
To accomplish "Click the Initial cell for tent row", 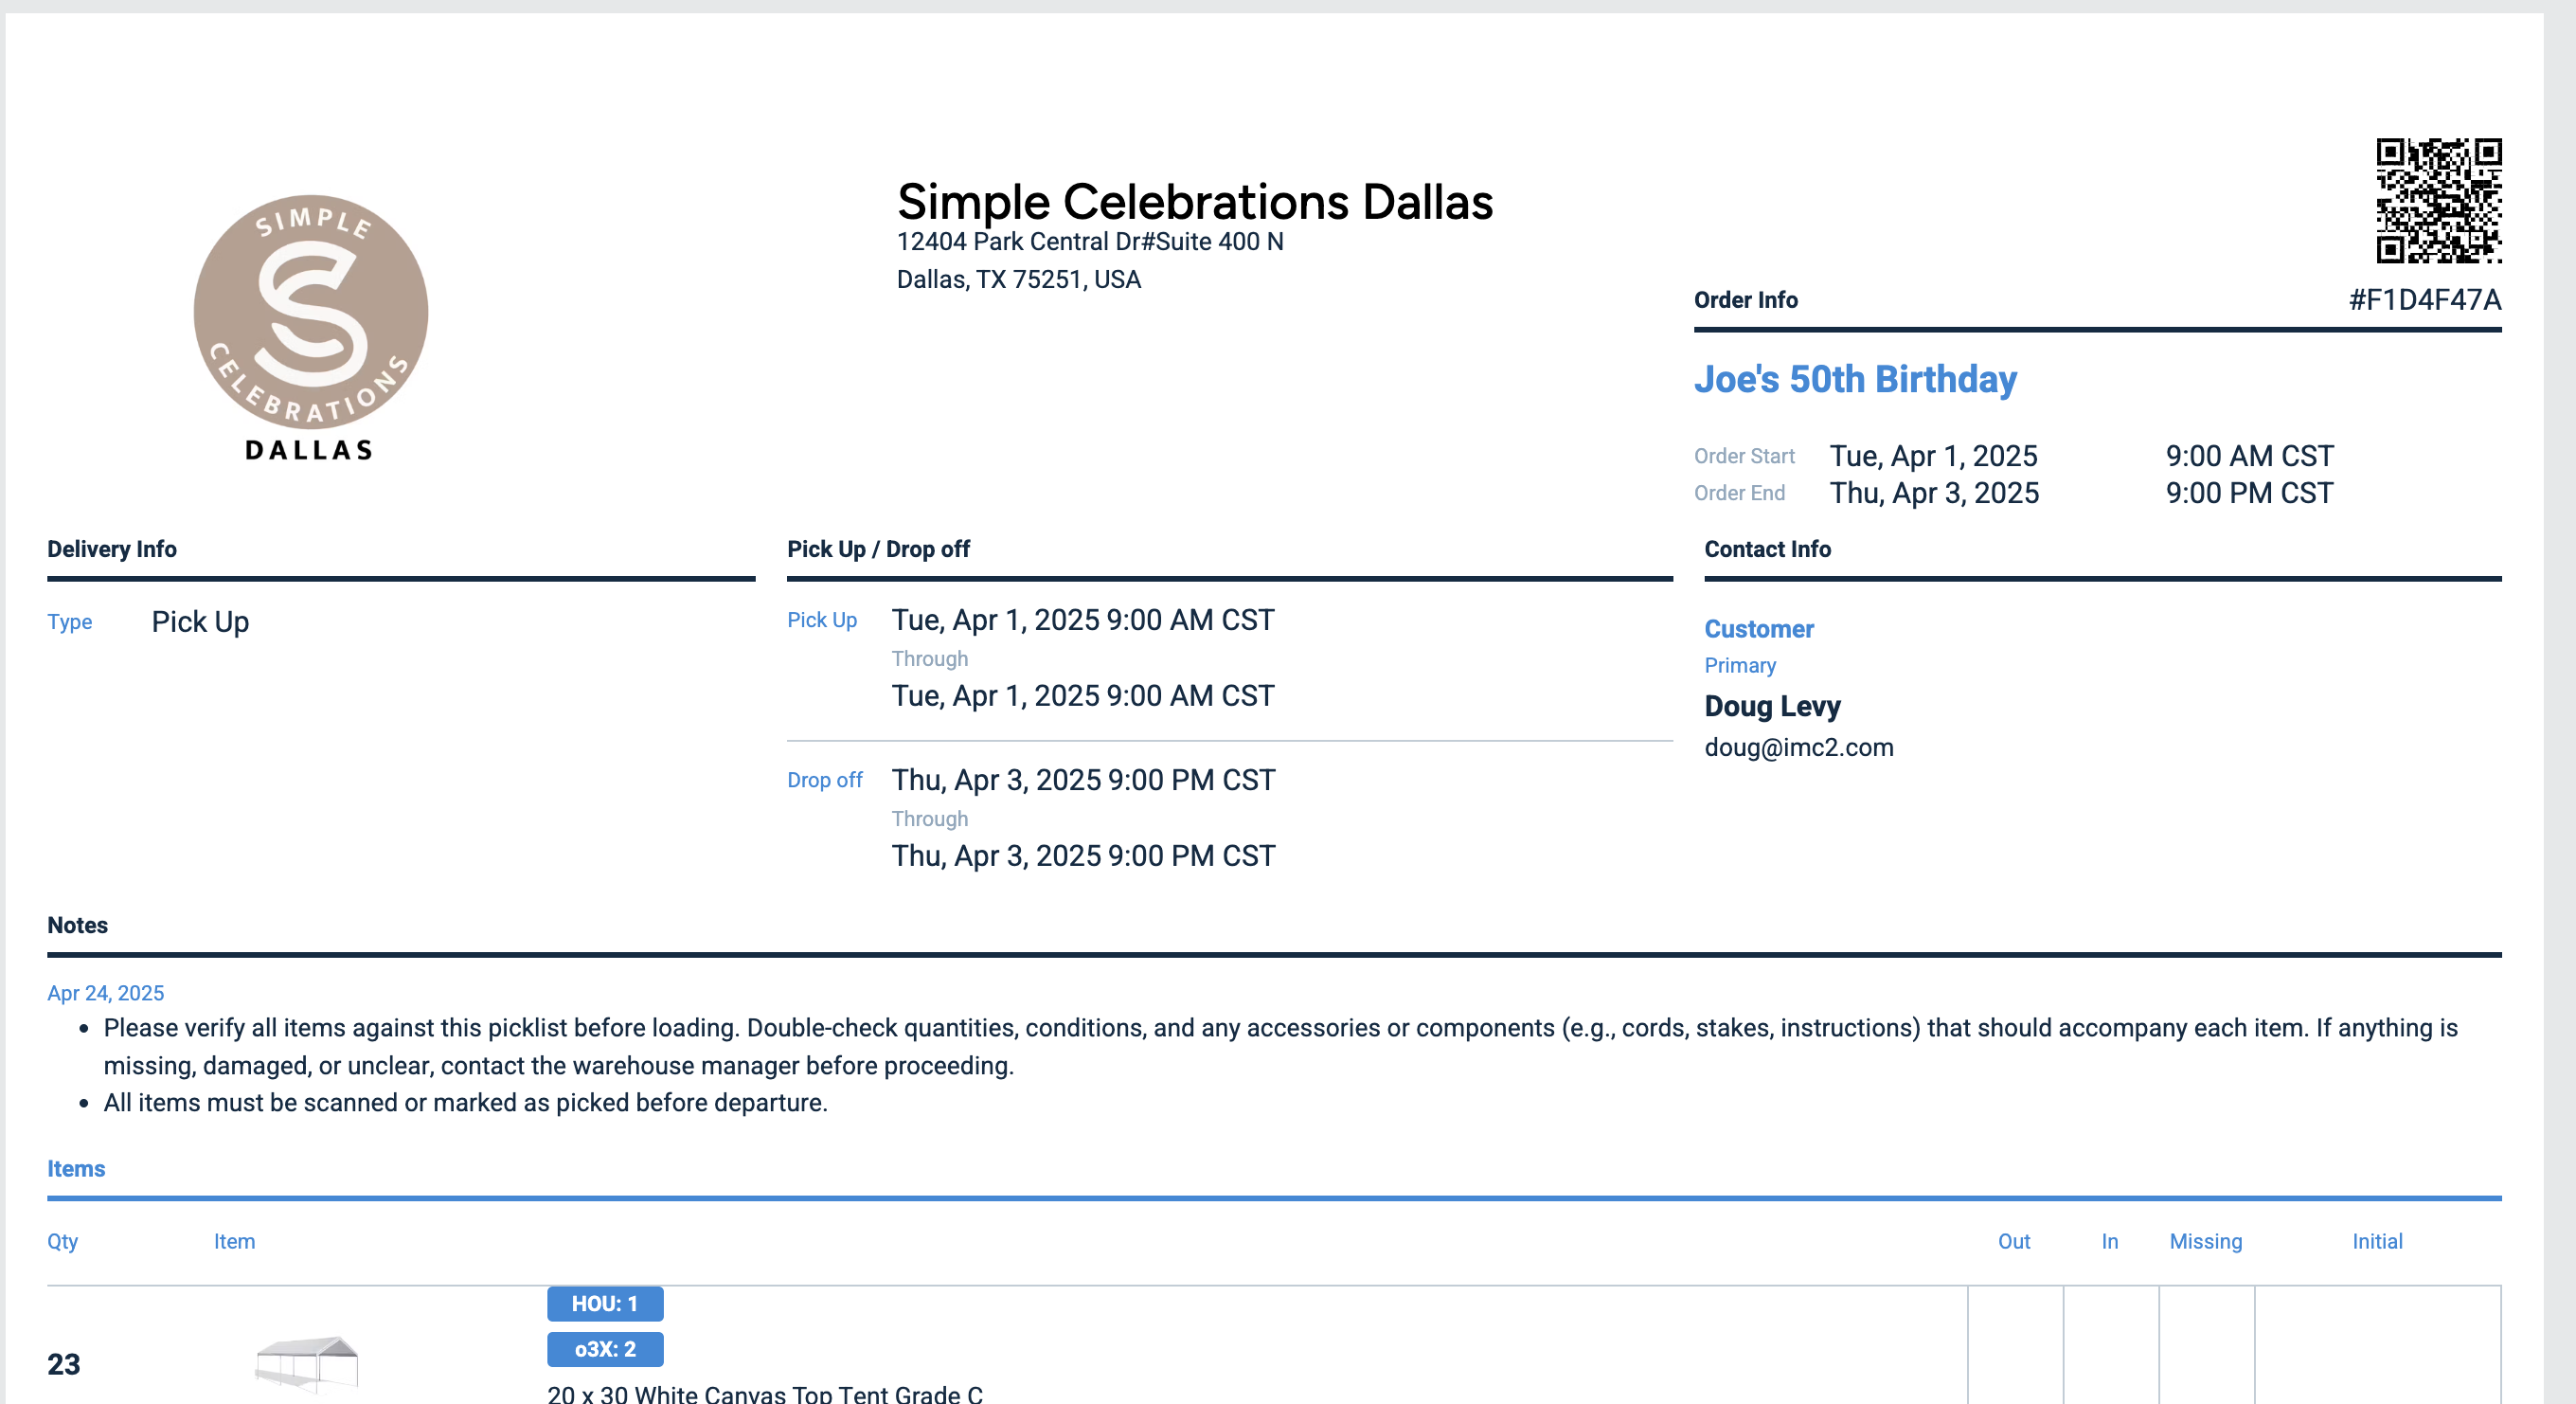I will tap(2378, 1345).
